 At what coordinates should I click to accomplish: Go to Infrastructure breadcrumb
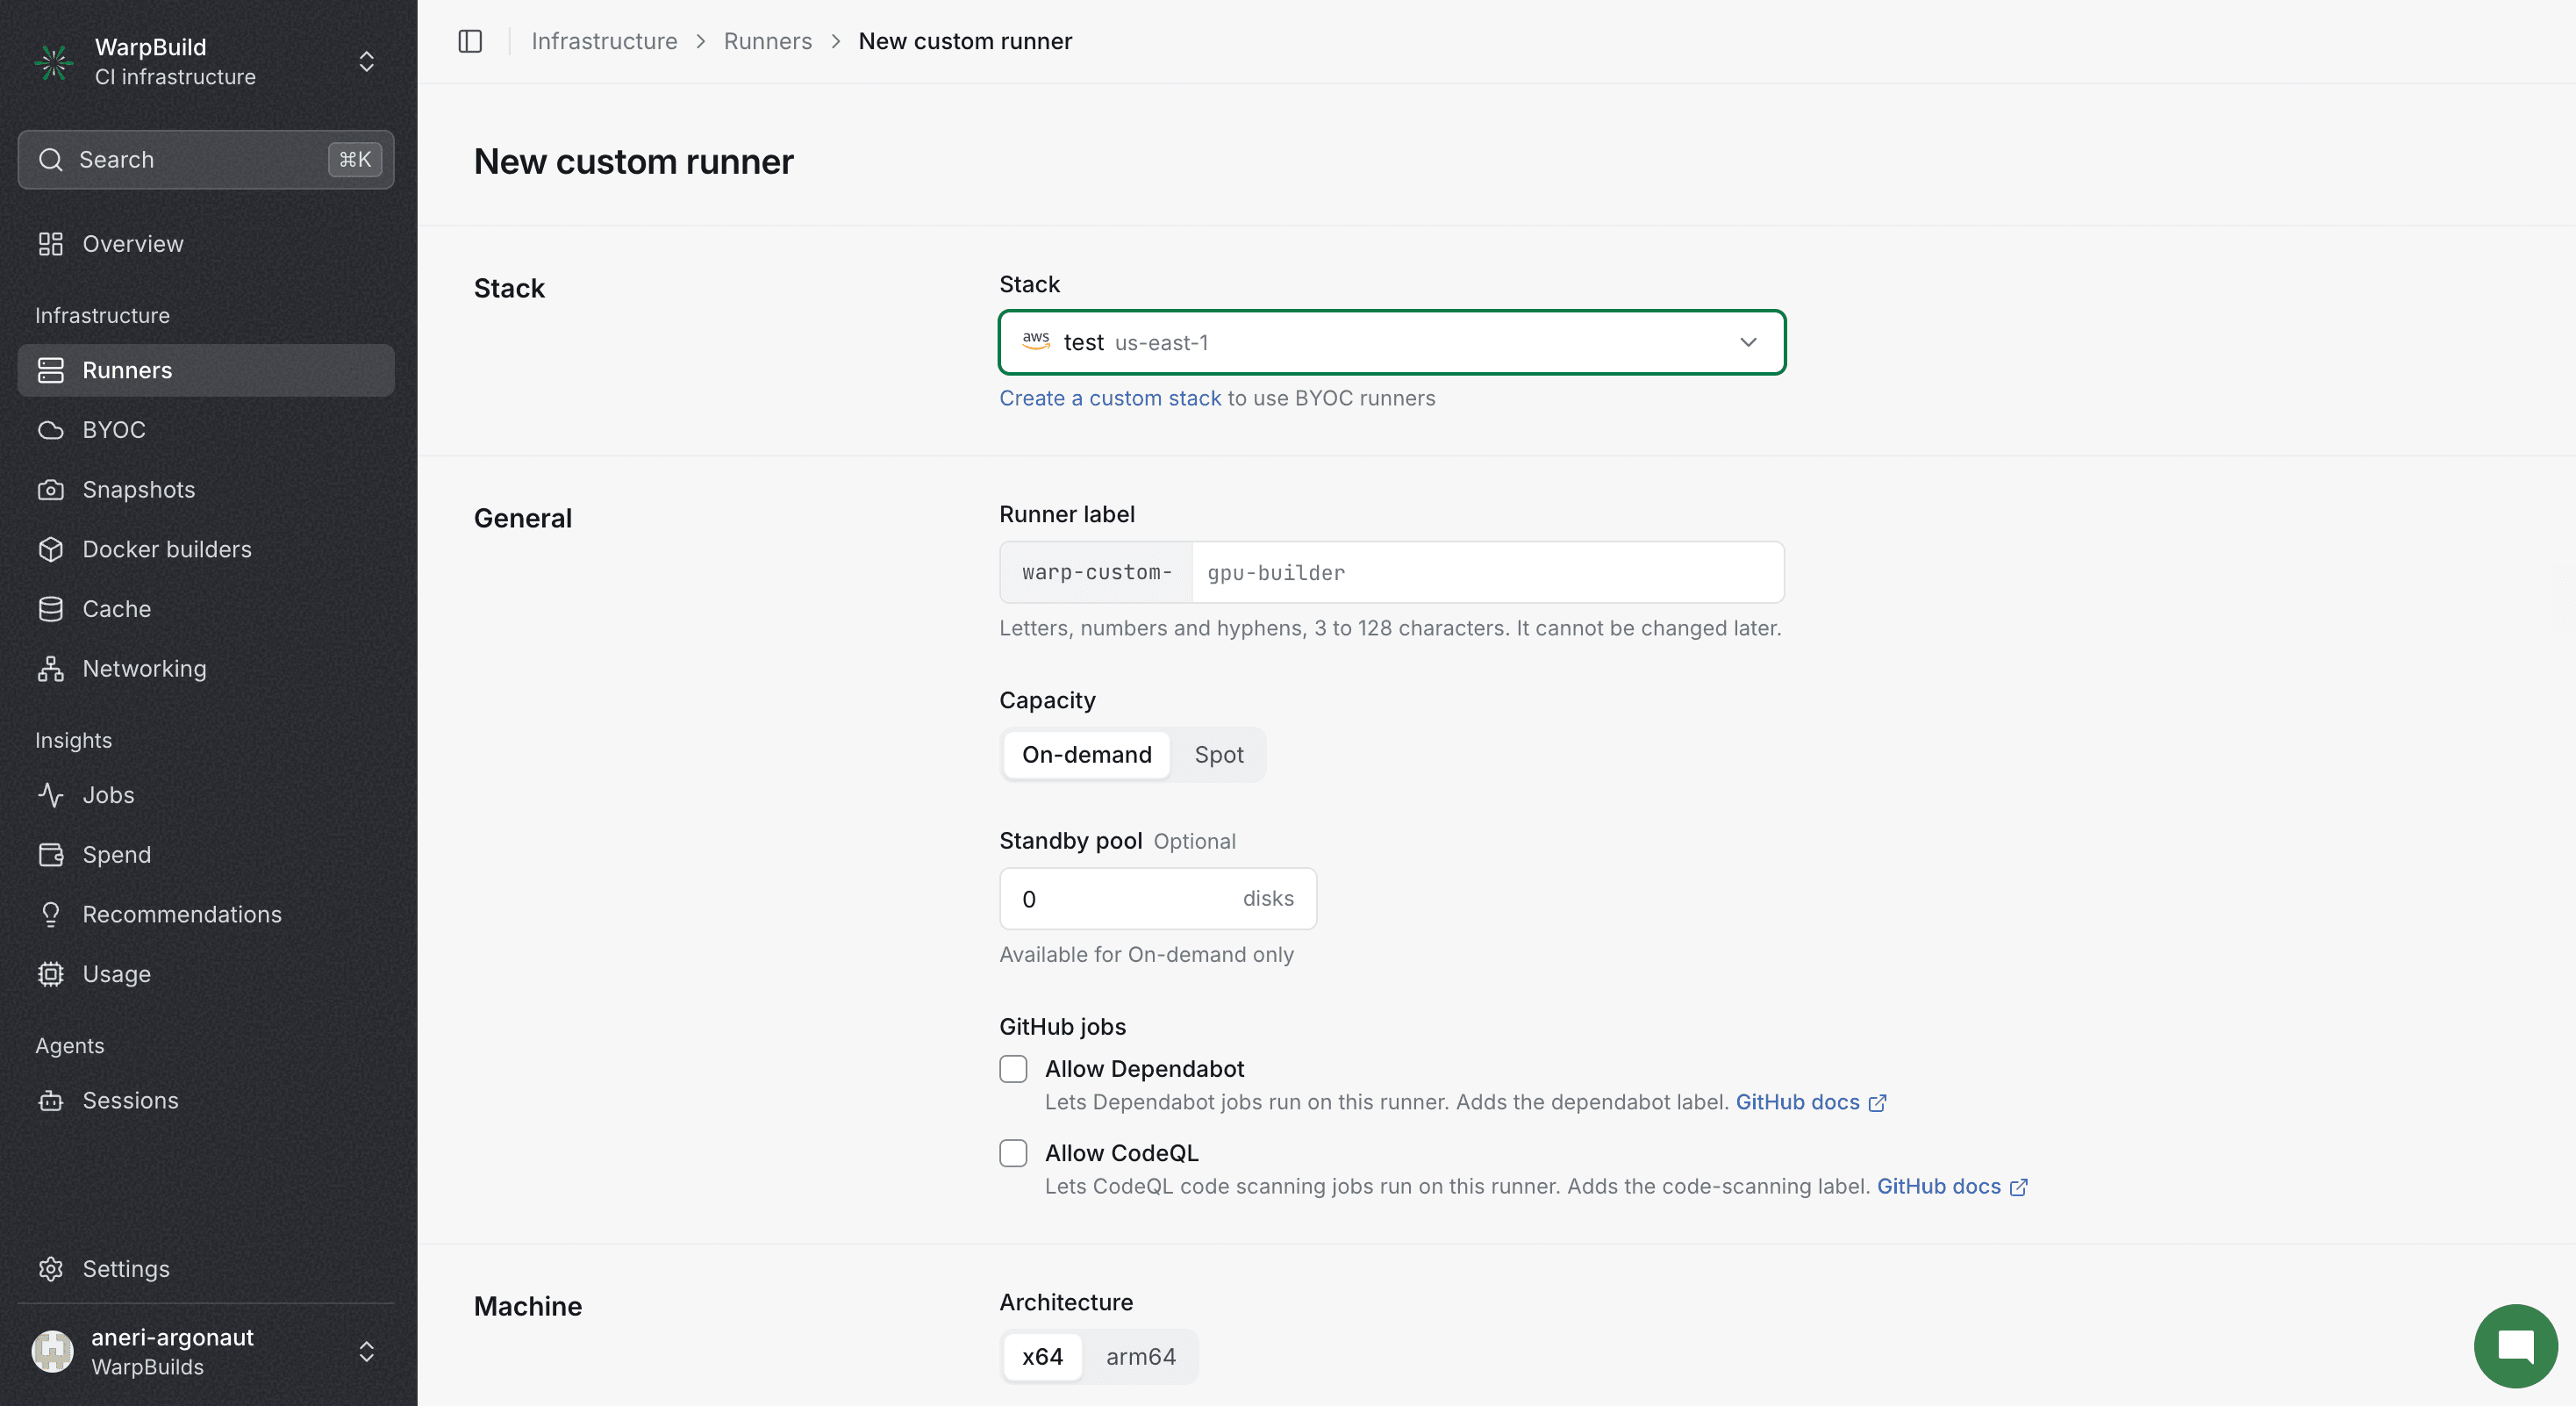(604, 41)
